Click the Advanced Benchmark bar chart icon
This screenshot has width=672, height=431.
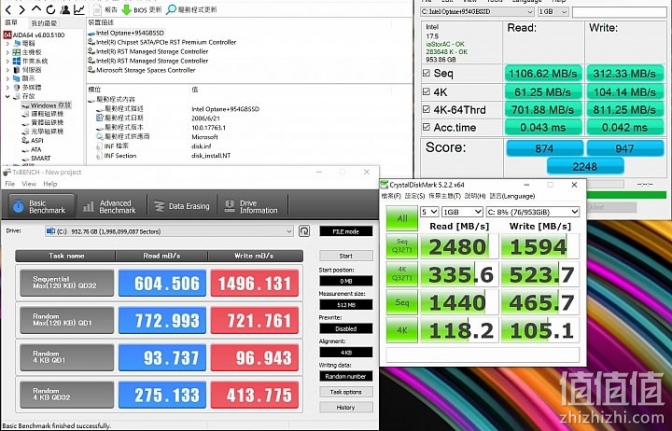[88, 207]
